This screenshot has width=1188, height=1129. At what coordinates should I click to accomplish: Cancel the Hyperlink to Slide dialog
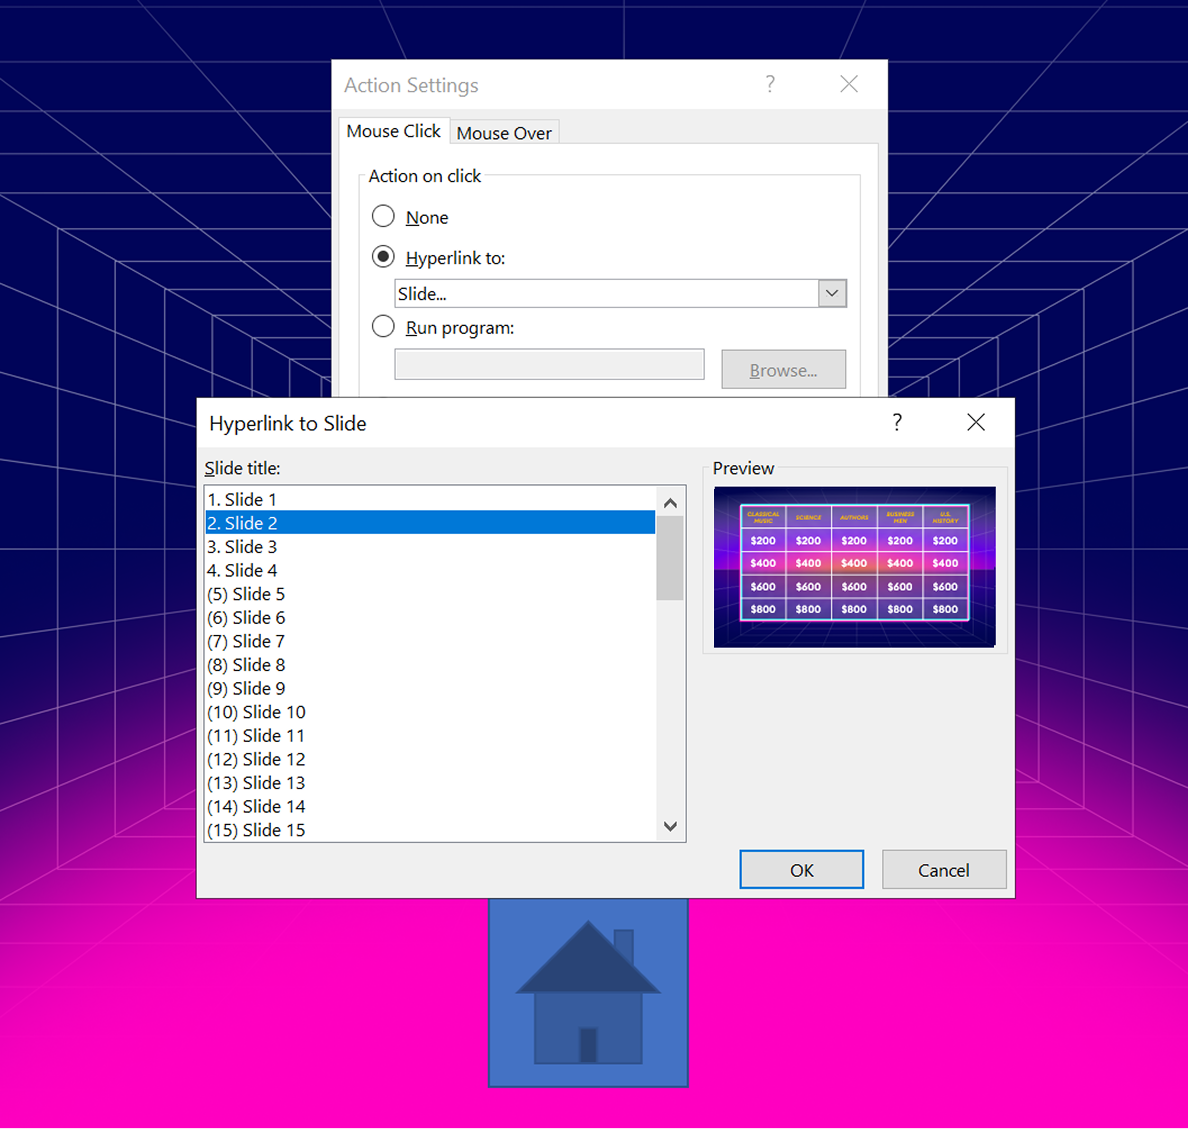(x=943, y=869)
